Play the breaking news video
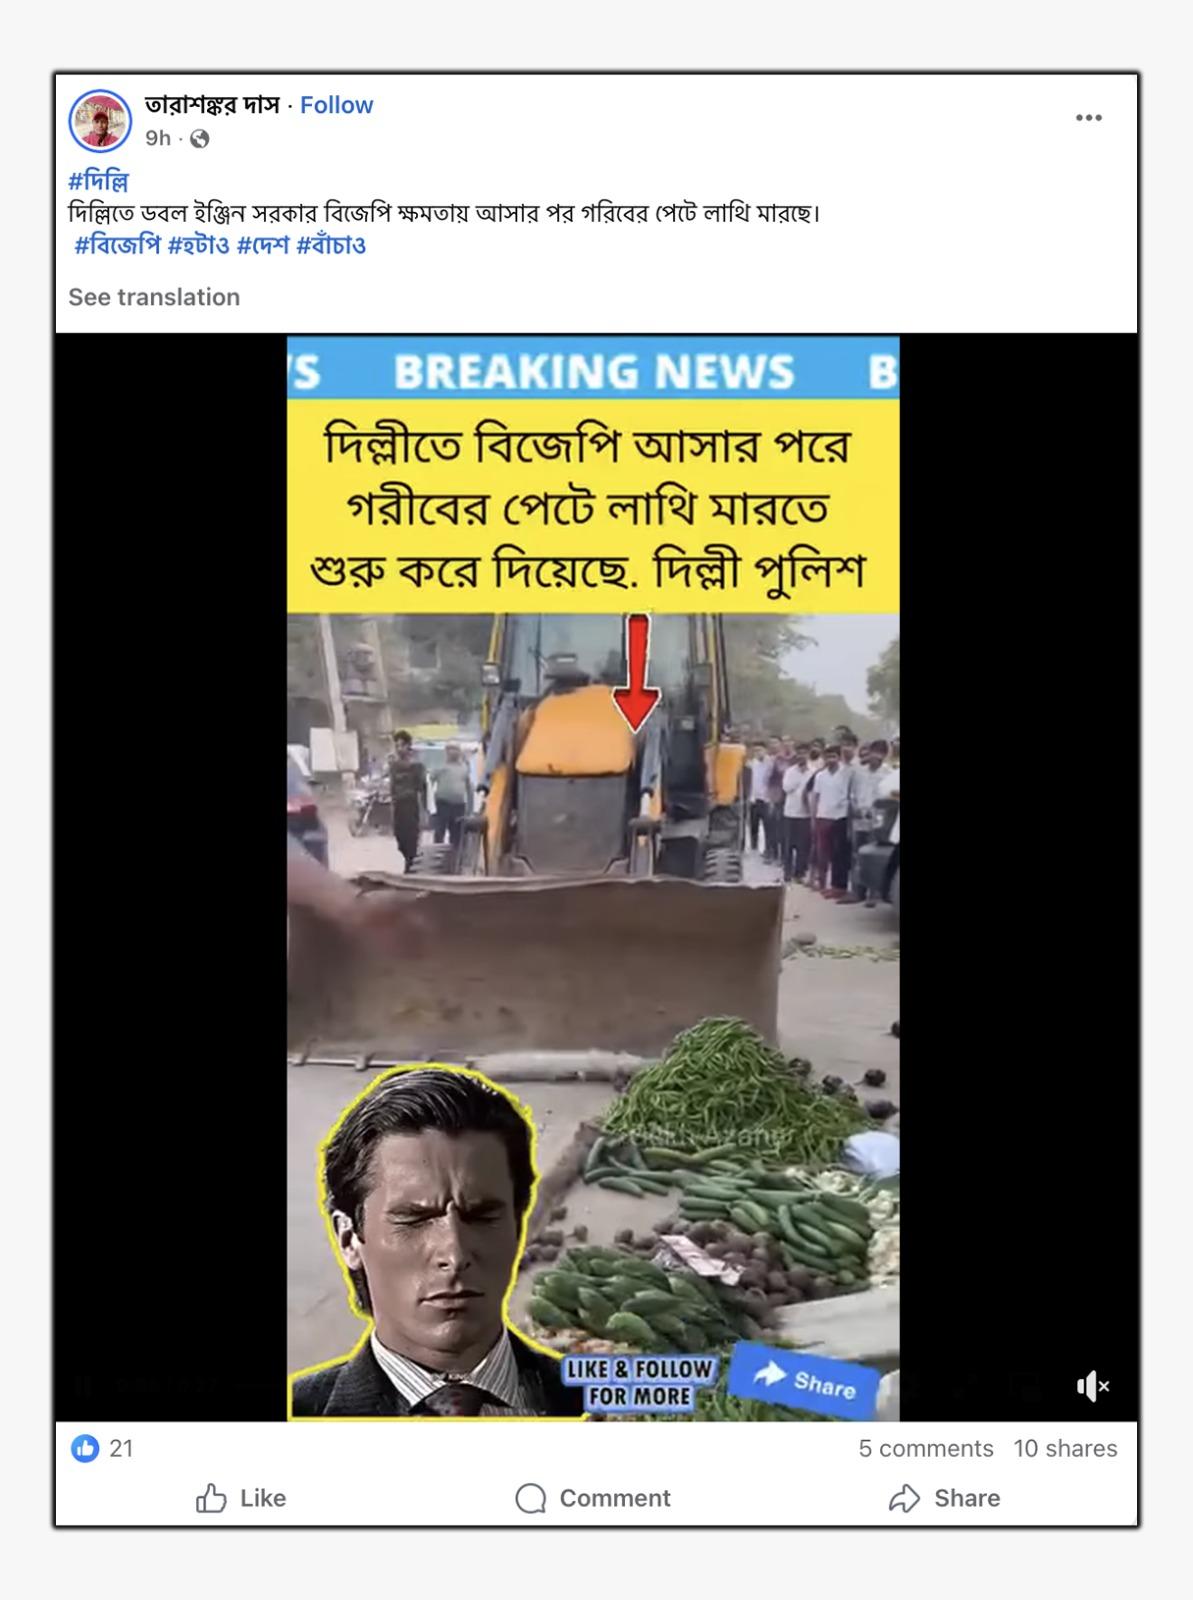Image resolution: width=1193 pixels, height=1600 pixels. (x=593, y=878)
